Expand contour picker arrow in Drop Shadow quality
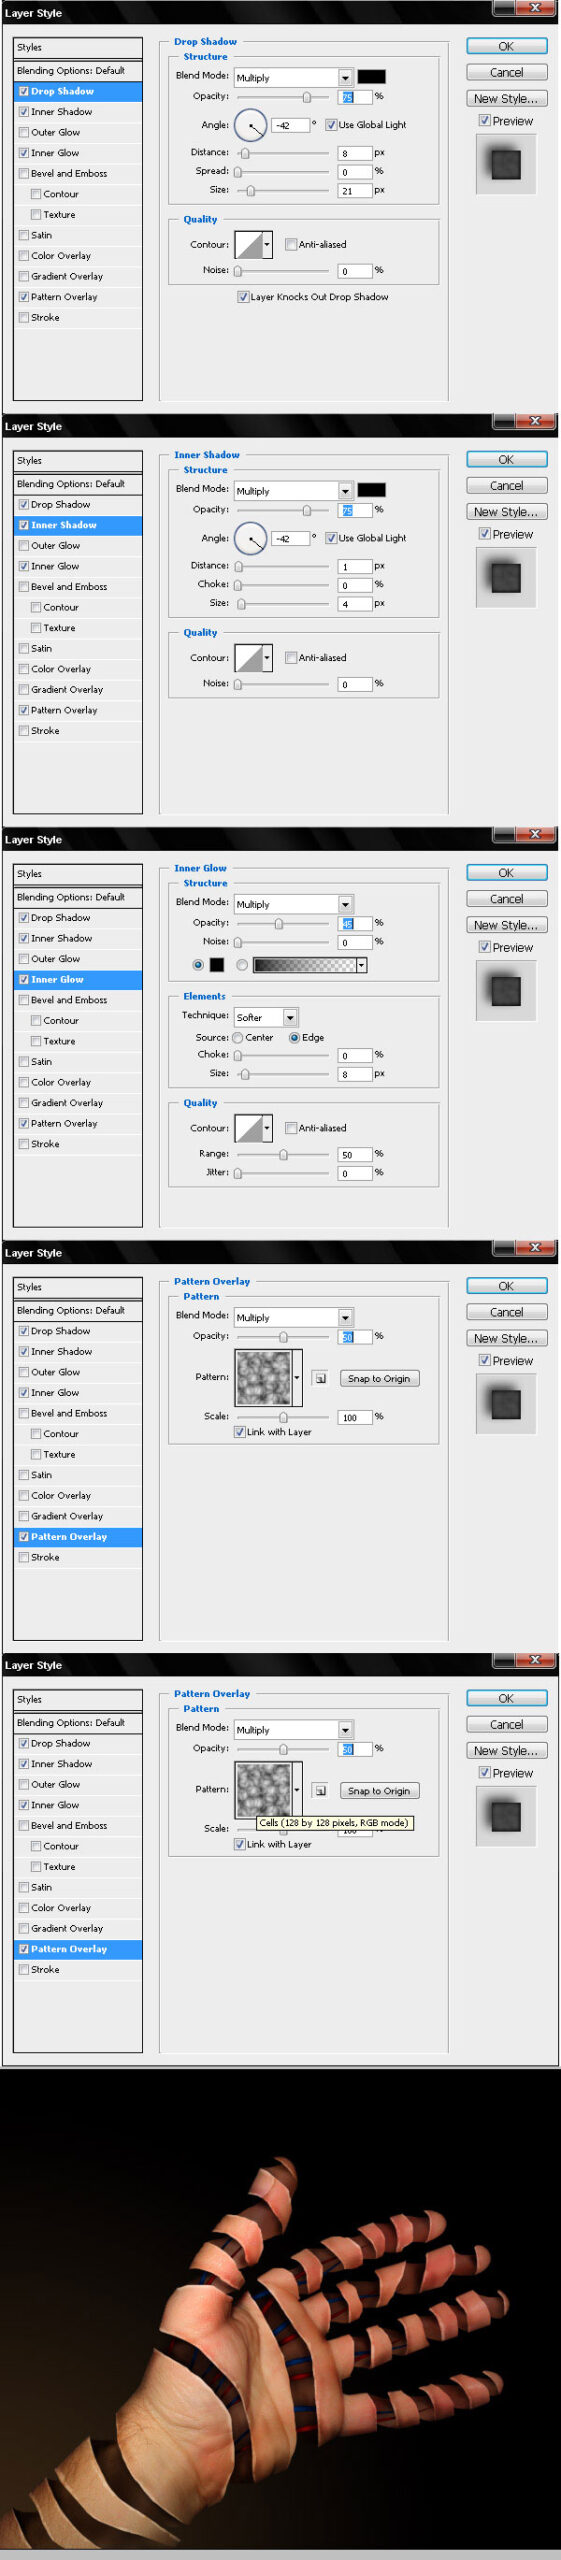This screenshot has width=561, height=2560. click(267, 244)
